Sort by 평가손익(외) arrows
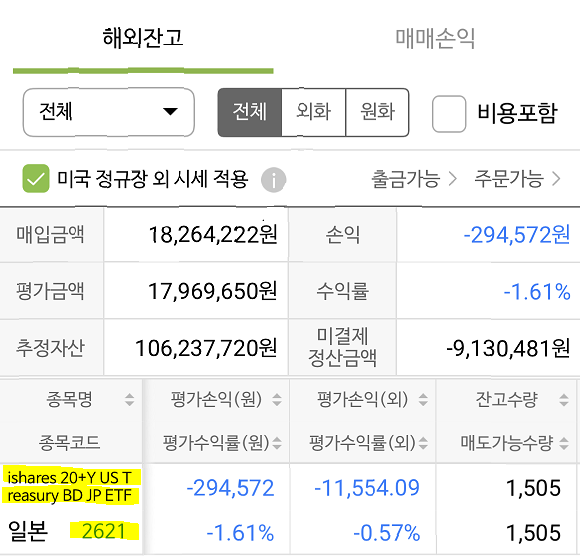The width and height of the screenshot is (580, 556). [423, 400]
